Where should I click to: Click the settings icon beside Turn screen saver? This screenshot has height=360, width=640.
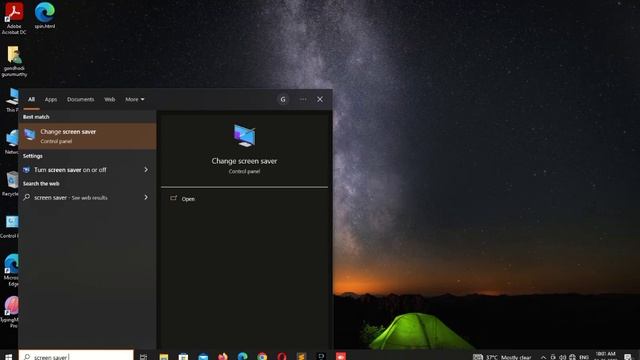tap(27, 169)
